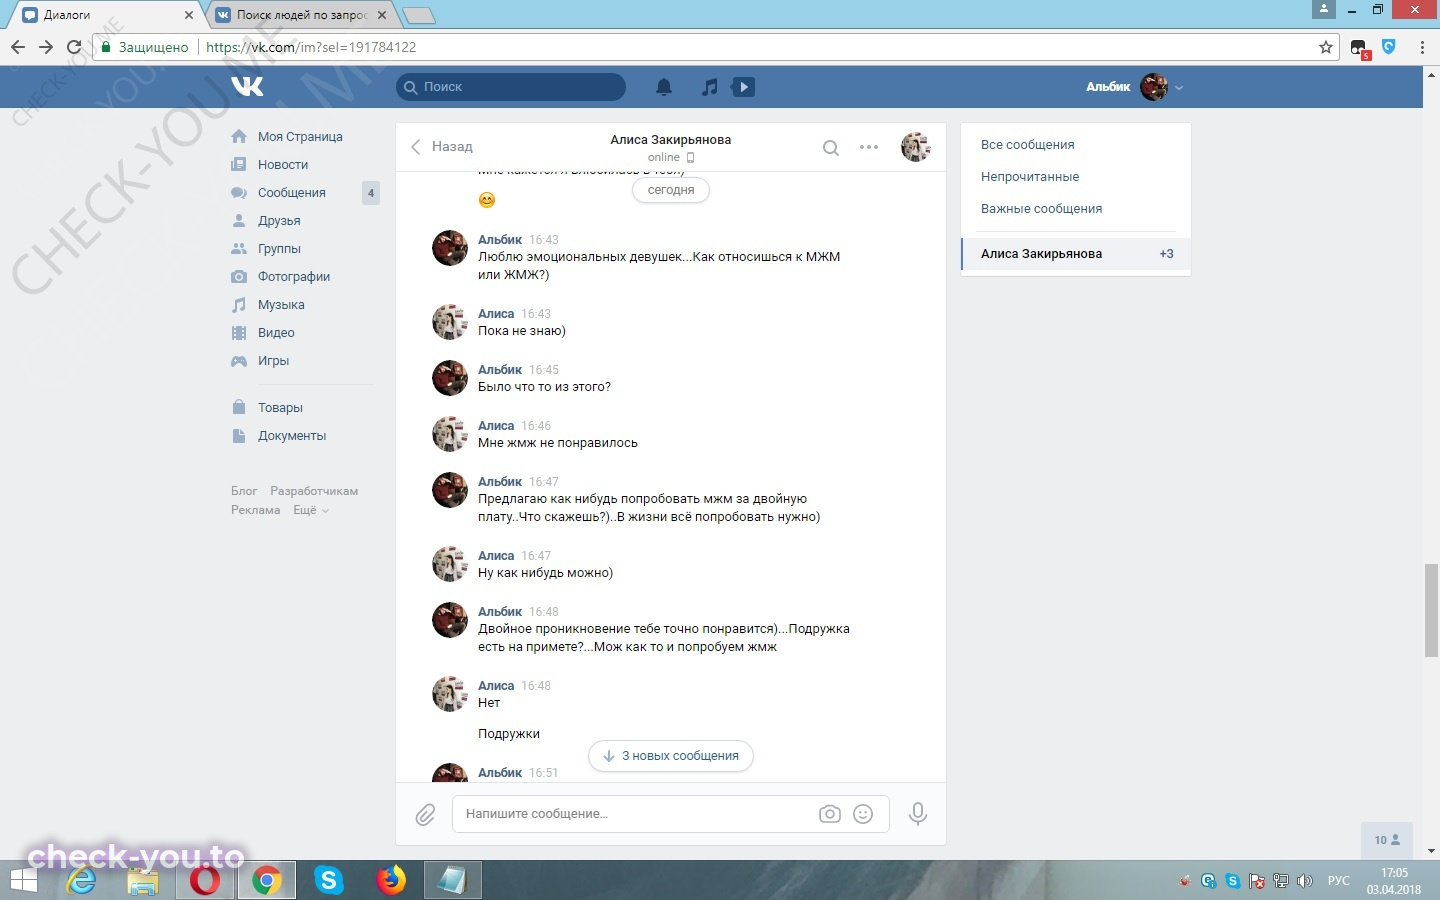Open the three-dots conversation actions menu

[x=869, y=147]
